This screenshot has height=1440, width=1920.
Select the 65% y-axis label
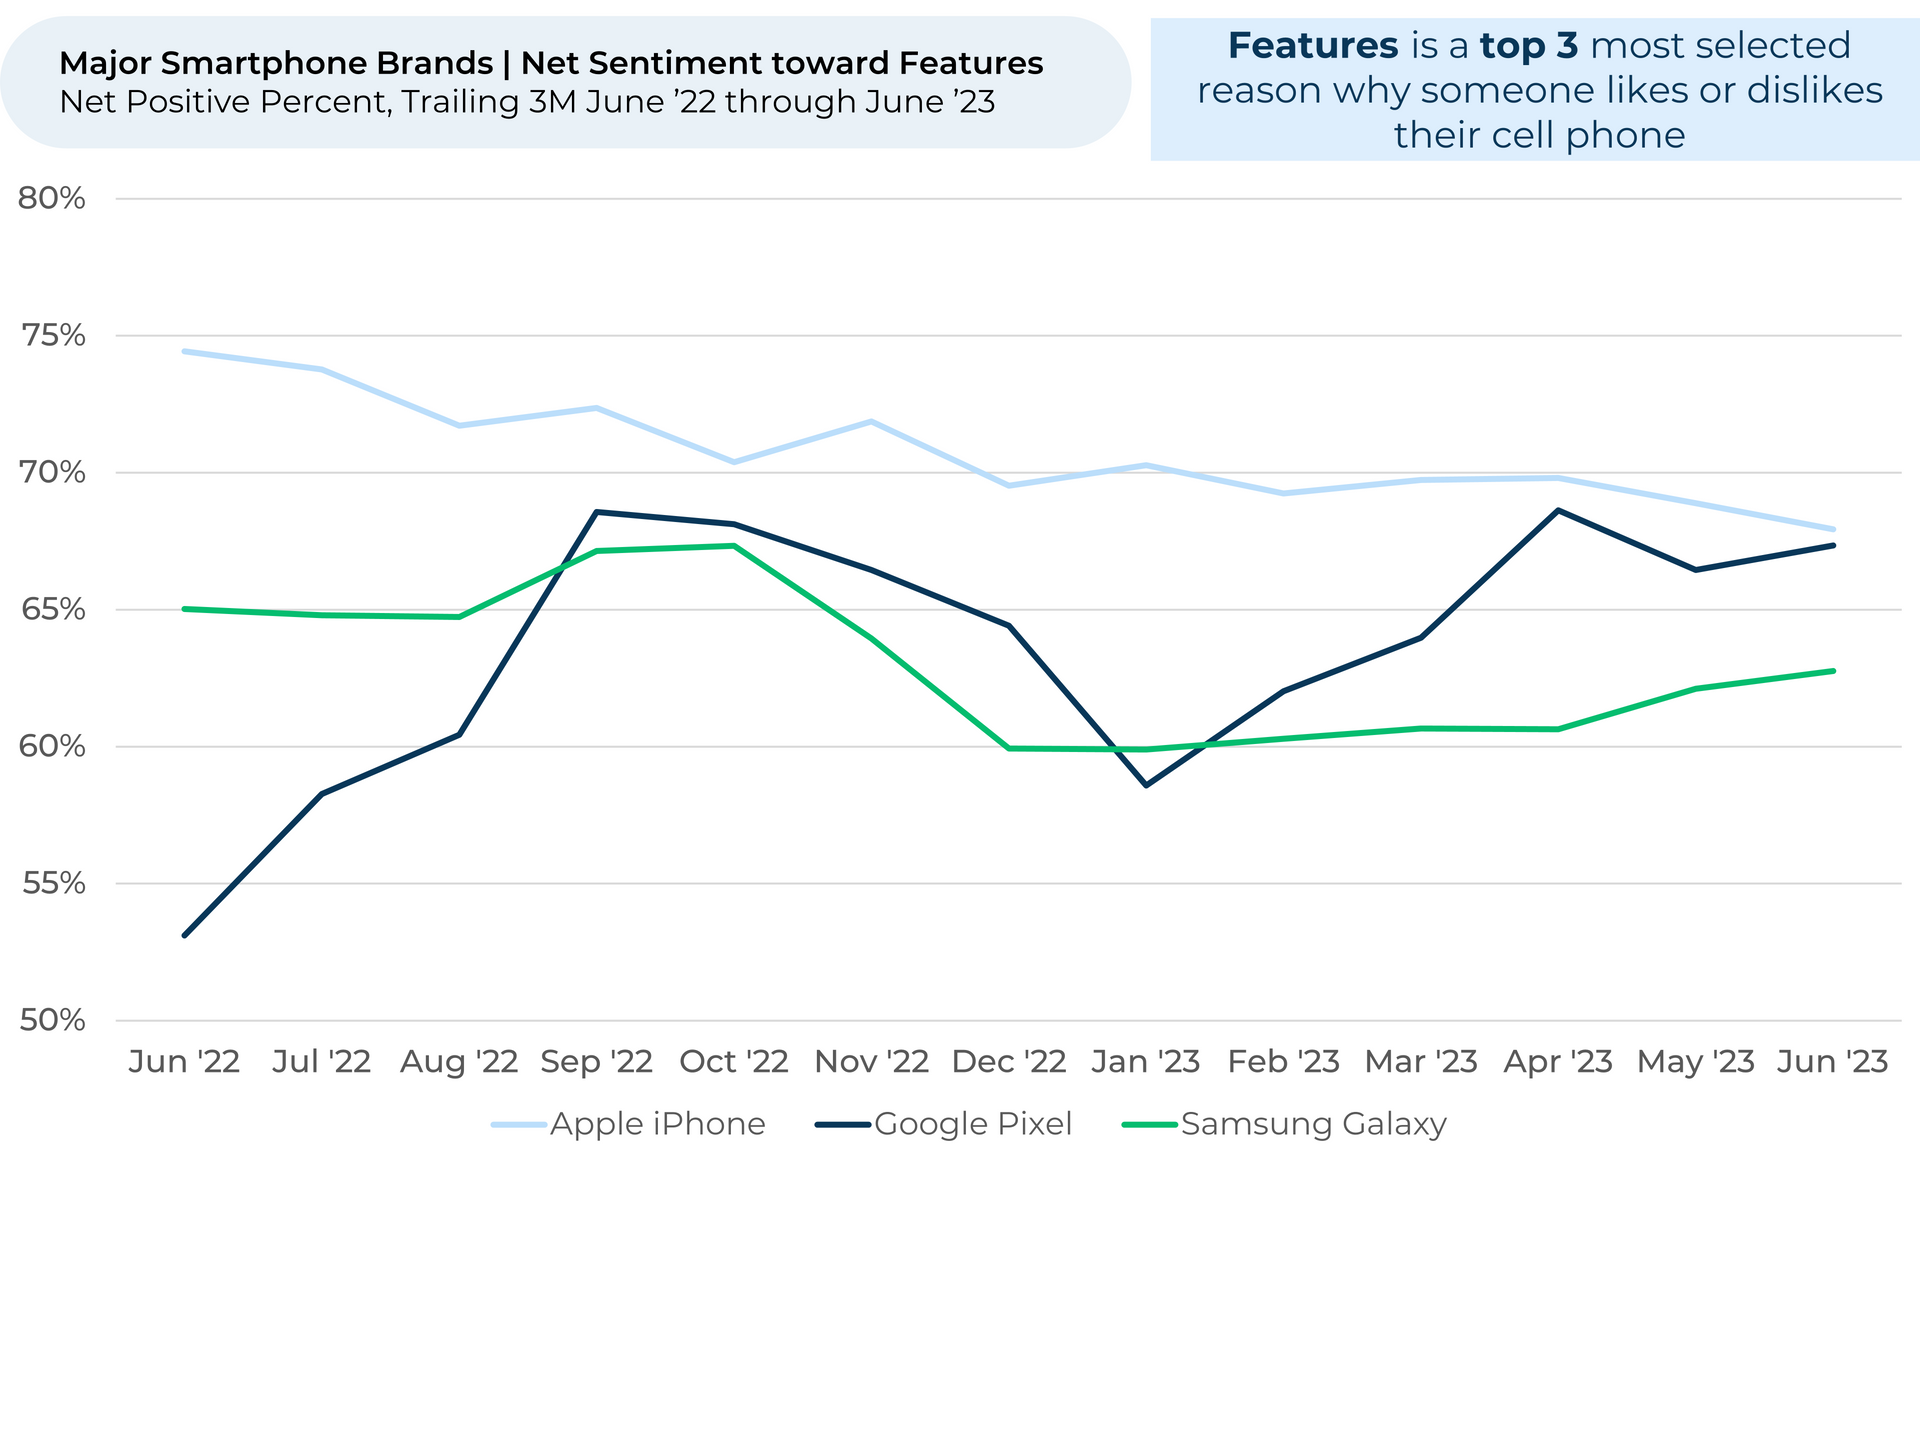point(52,610)
